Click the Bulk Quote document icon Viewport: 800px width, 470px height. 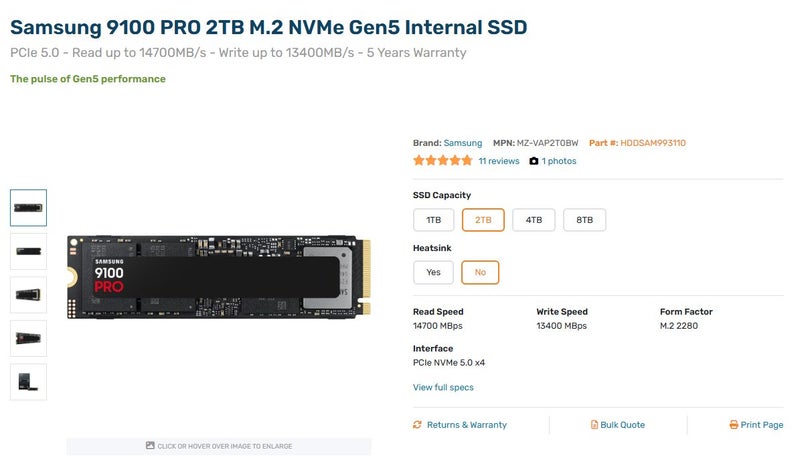(x=594, y=425)
